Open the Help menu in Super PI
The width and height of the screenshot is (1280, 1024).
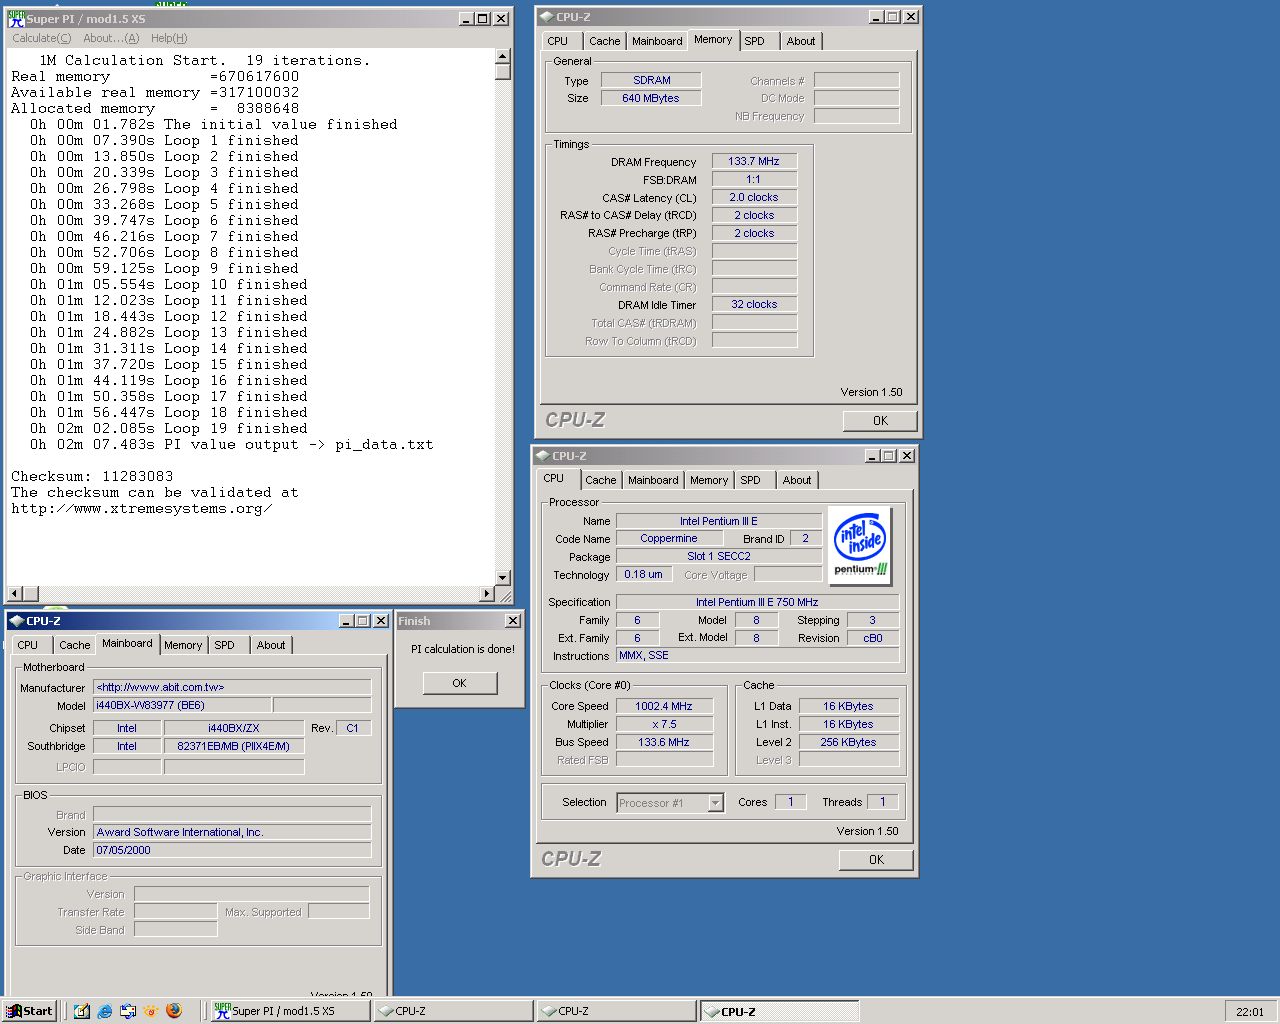(x=169, y=38)
